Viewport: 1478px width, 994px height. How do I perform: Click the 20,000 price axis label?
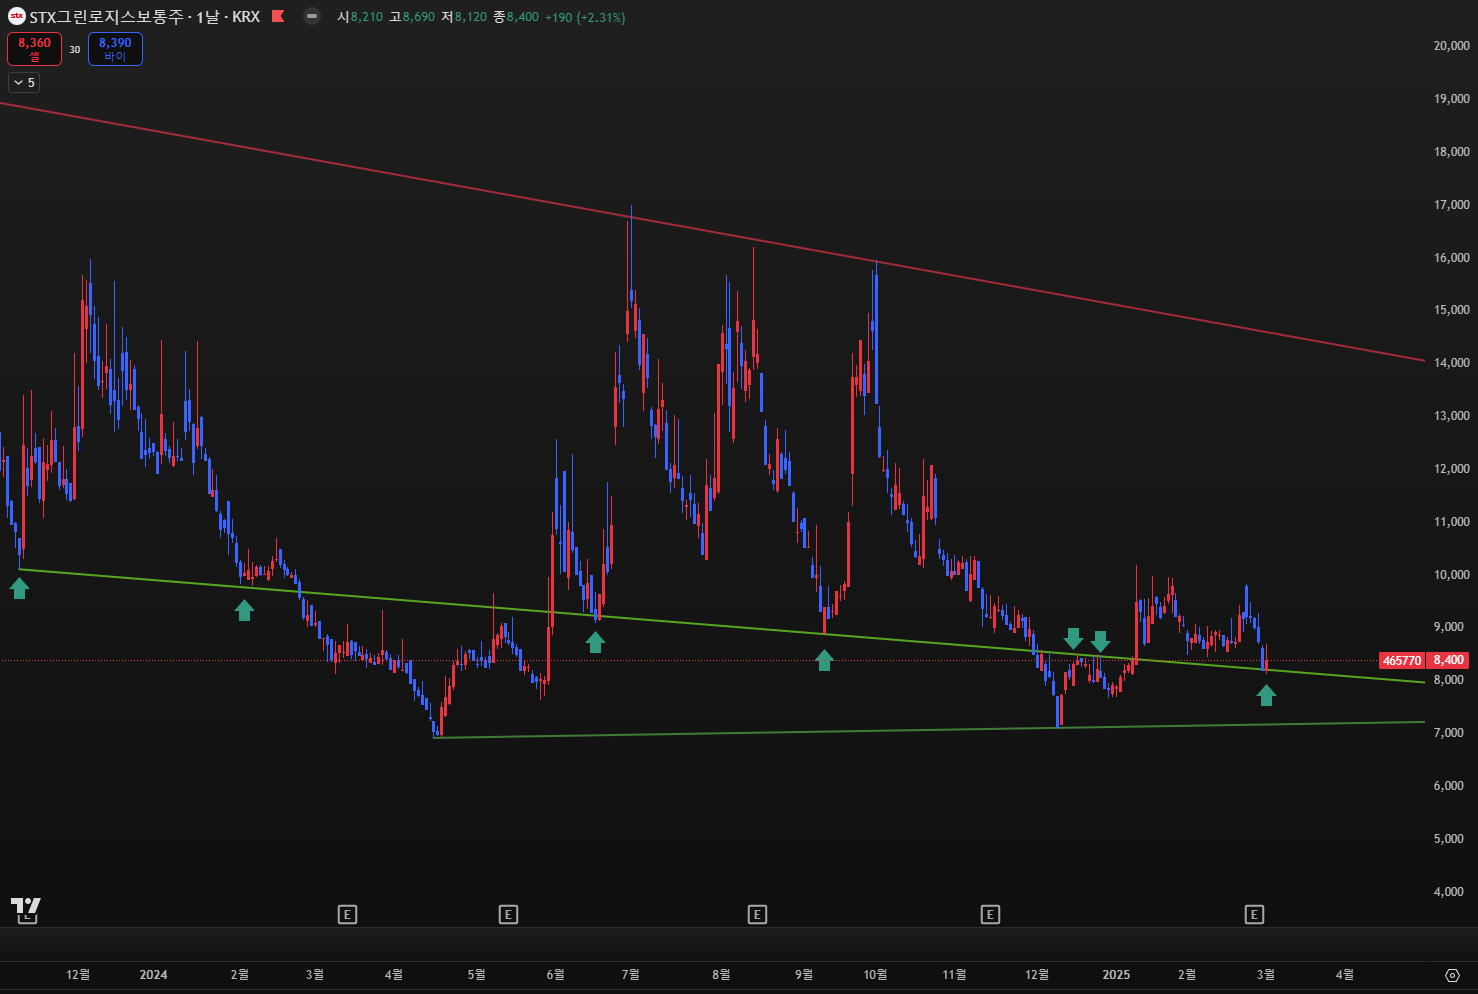pos(1451,46)
